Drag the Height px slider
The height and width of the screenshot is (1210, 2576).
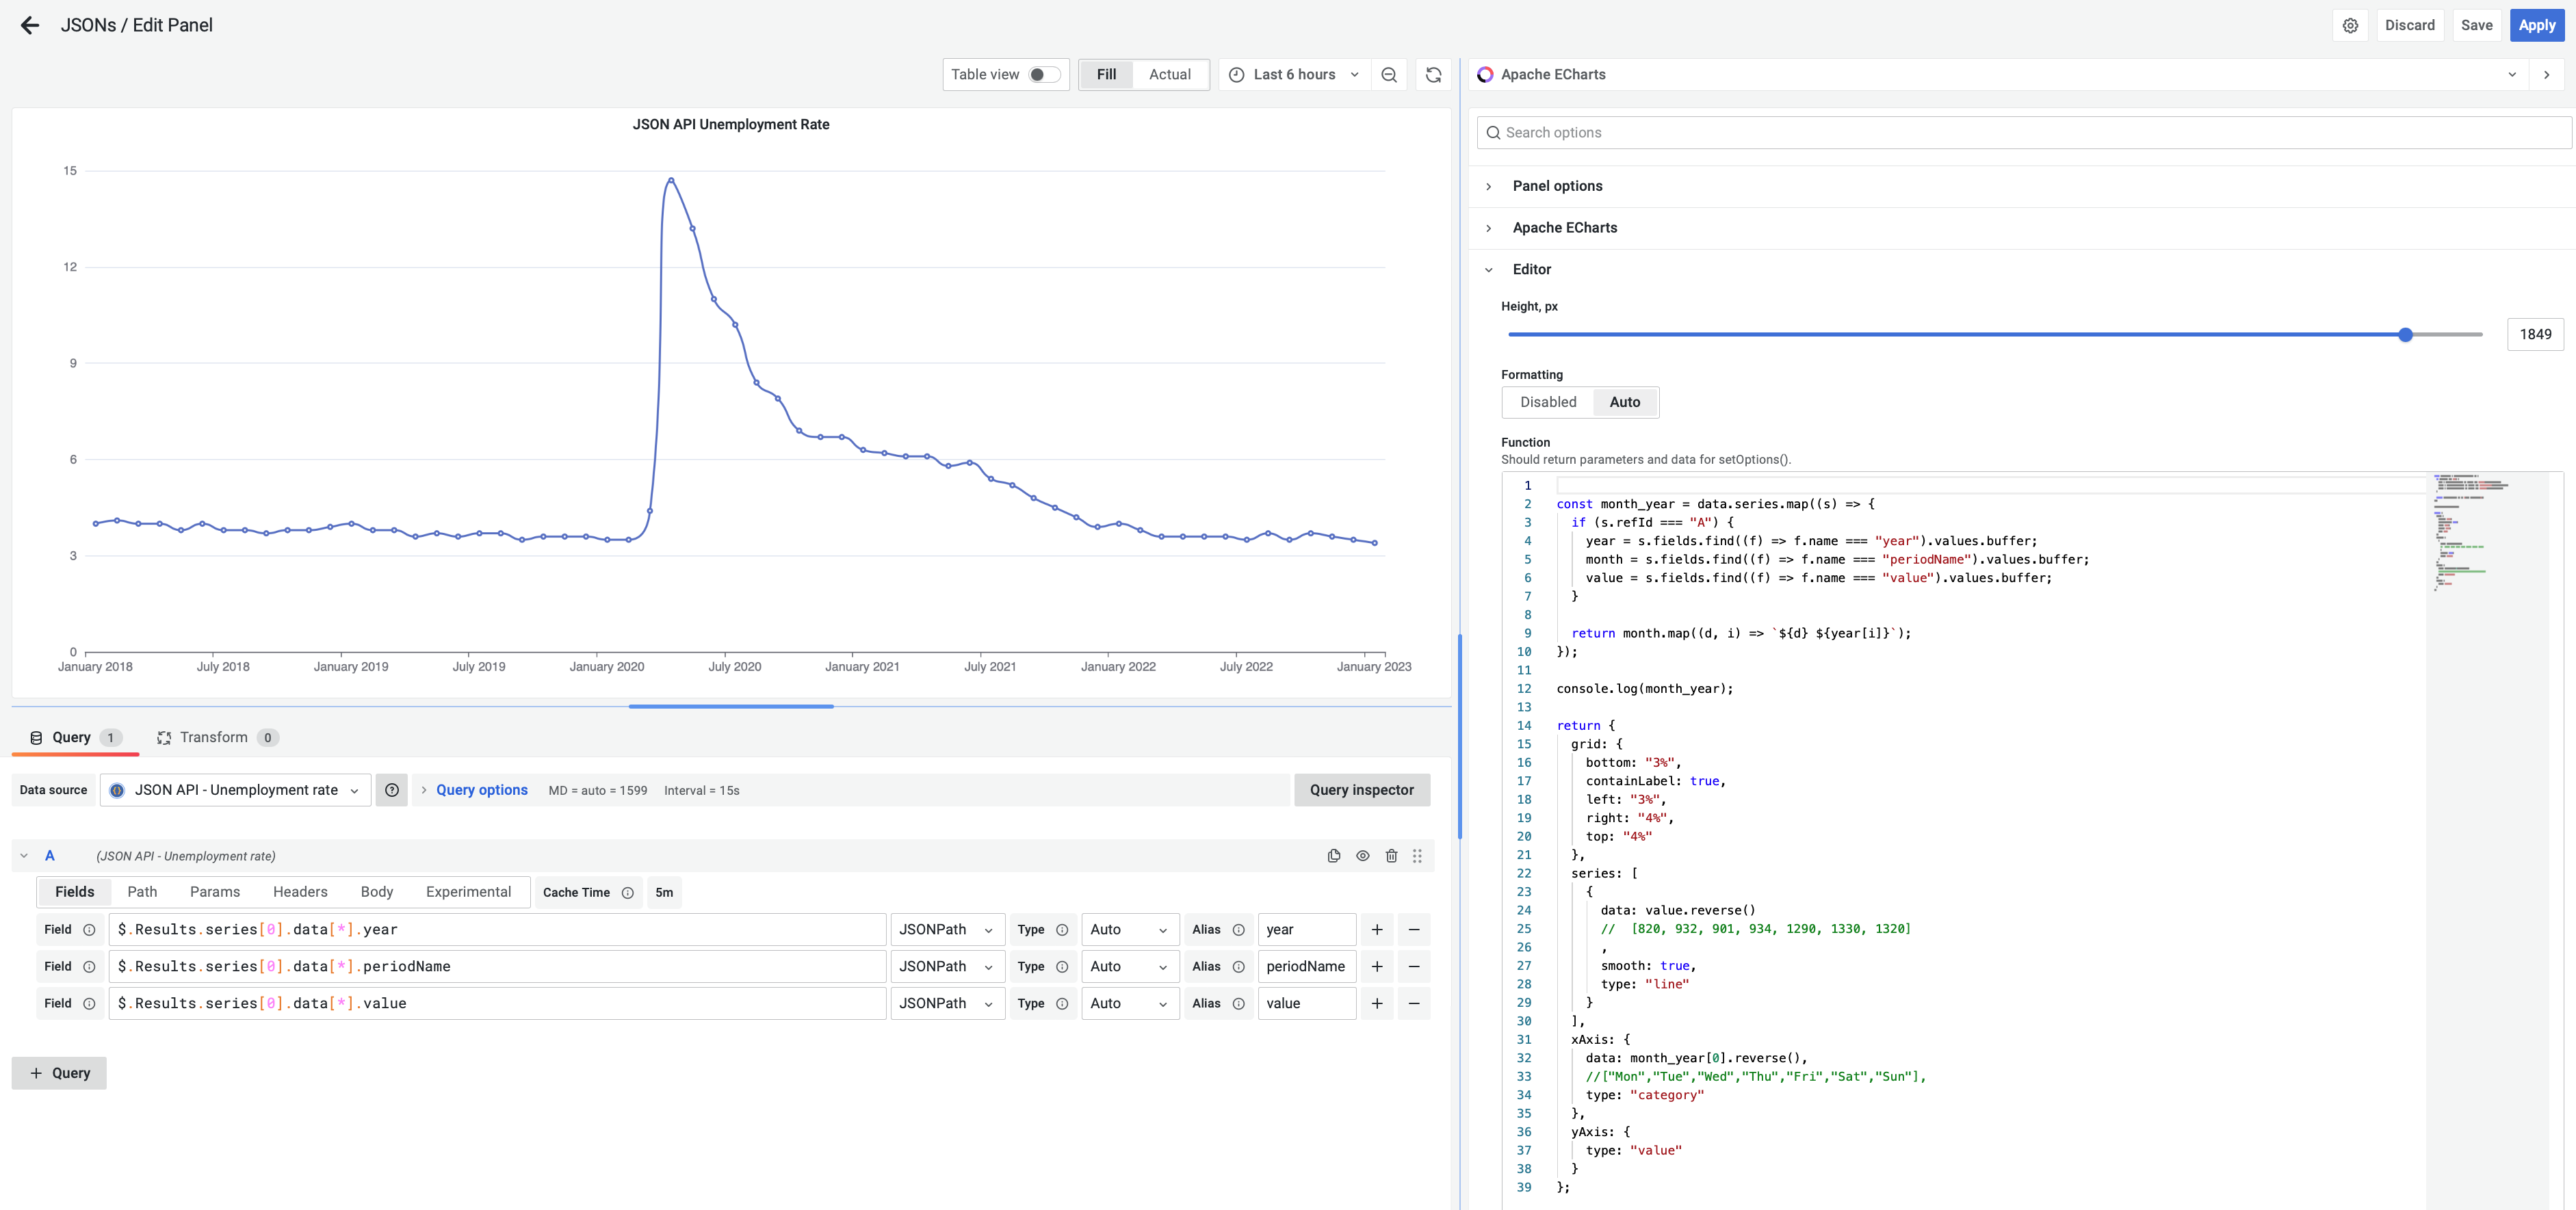coord(2405,335)
